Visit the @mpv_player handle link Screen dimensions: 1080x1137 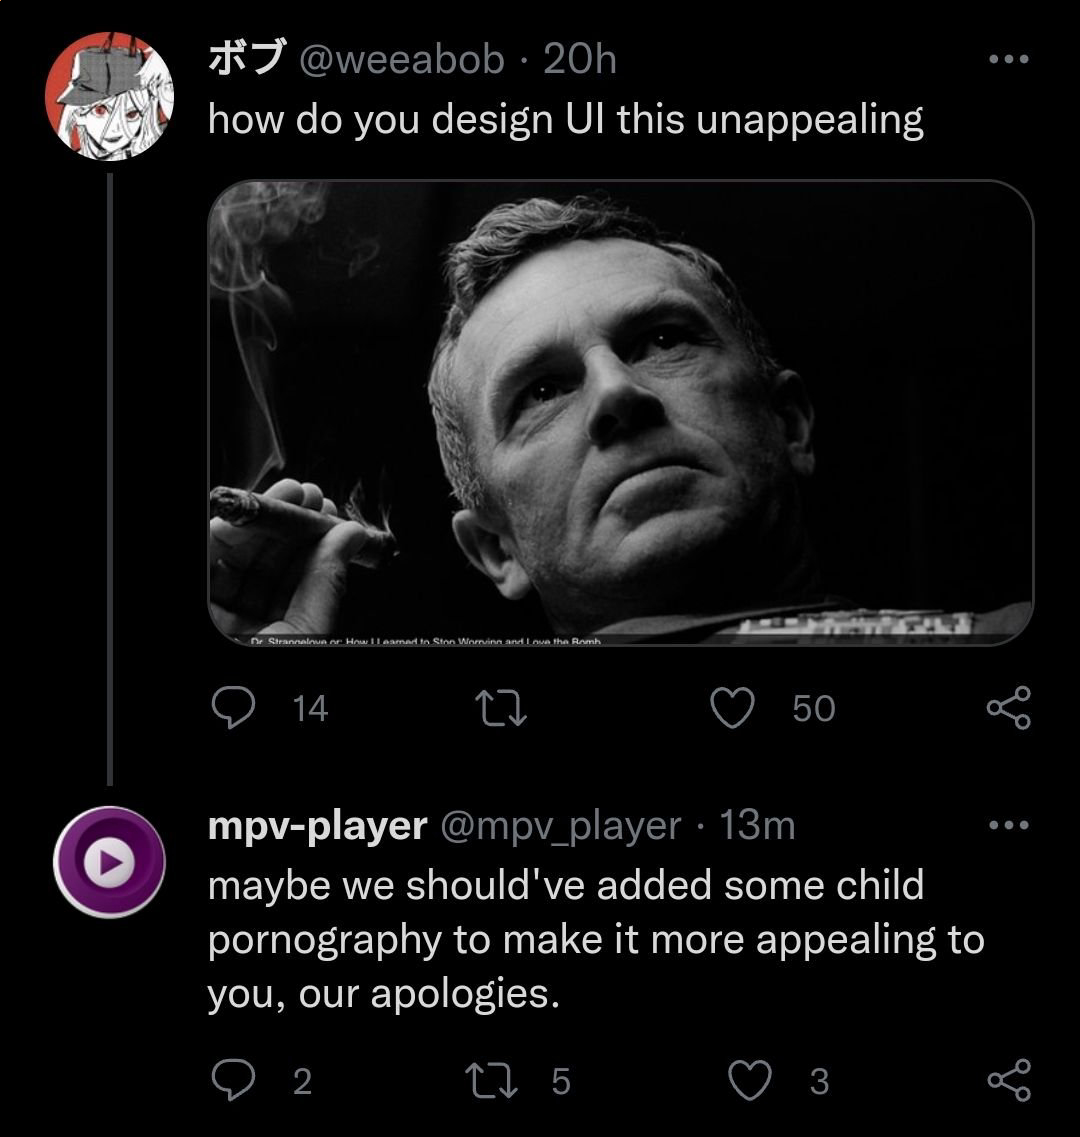click(x=560, y=826)
